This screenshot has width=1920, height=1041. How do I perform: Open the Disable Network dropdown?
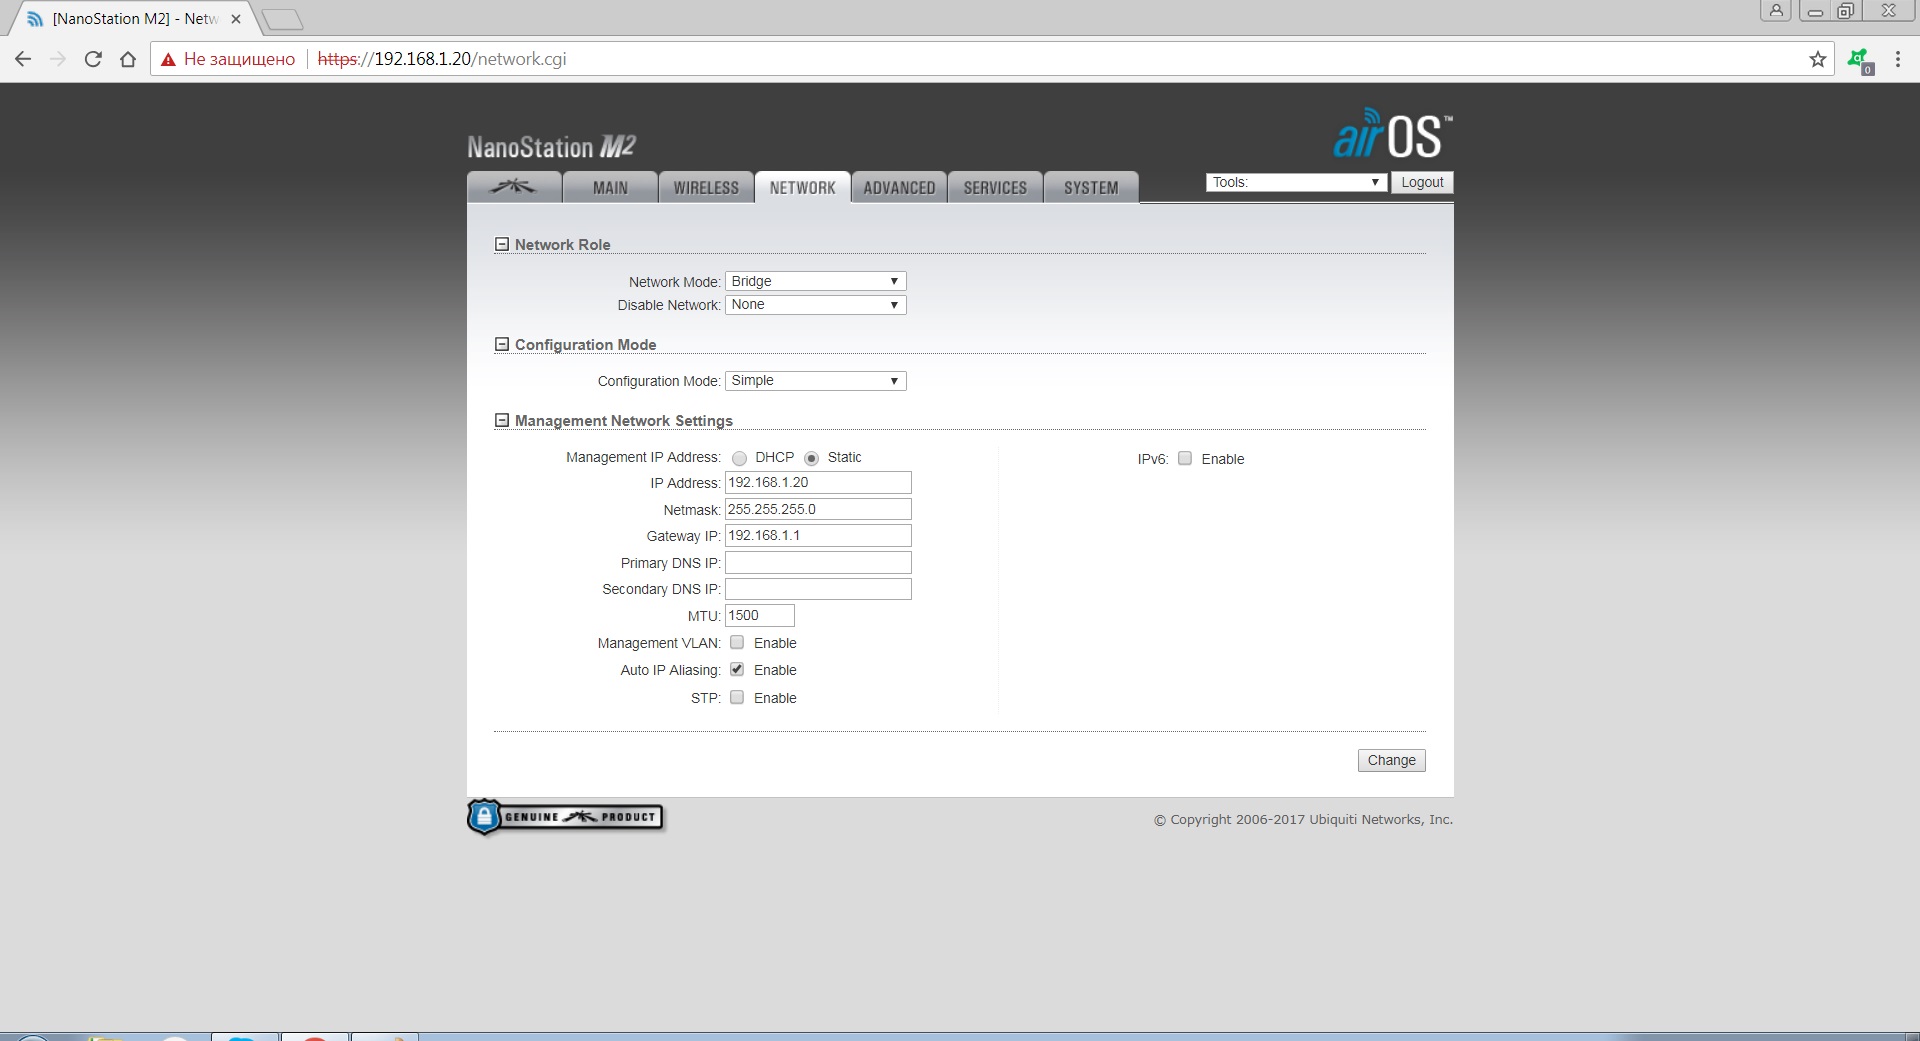[815, 304]
